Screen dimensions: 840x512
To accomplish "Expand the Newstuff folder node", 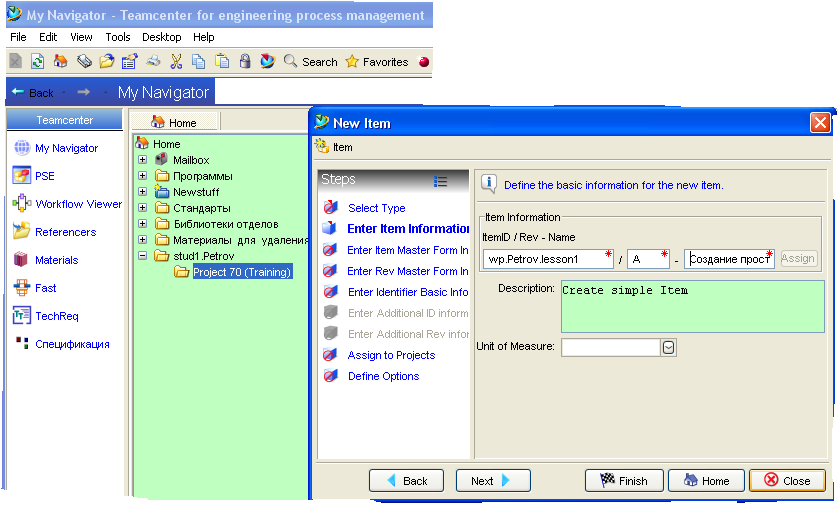I will pos(142,191).
